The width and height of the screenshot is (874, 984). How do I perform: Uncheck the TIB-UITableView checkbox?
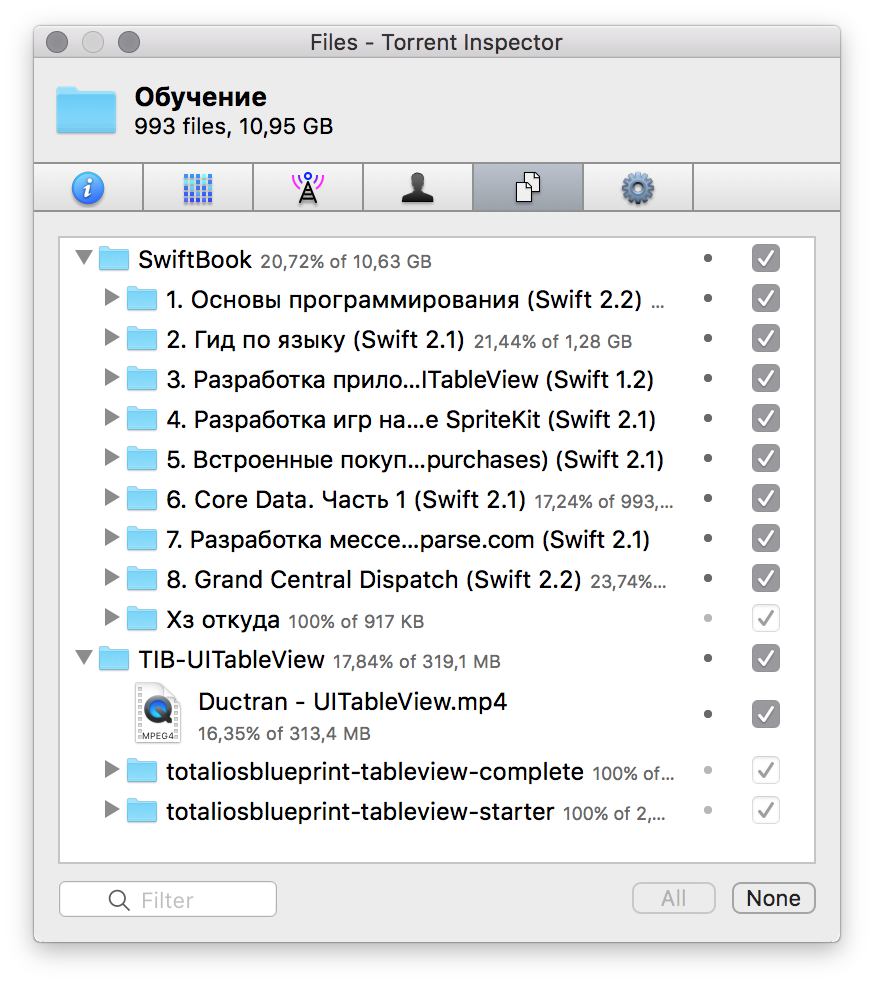point(765,658)
